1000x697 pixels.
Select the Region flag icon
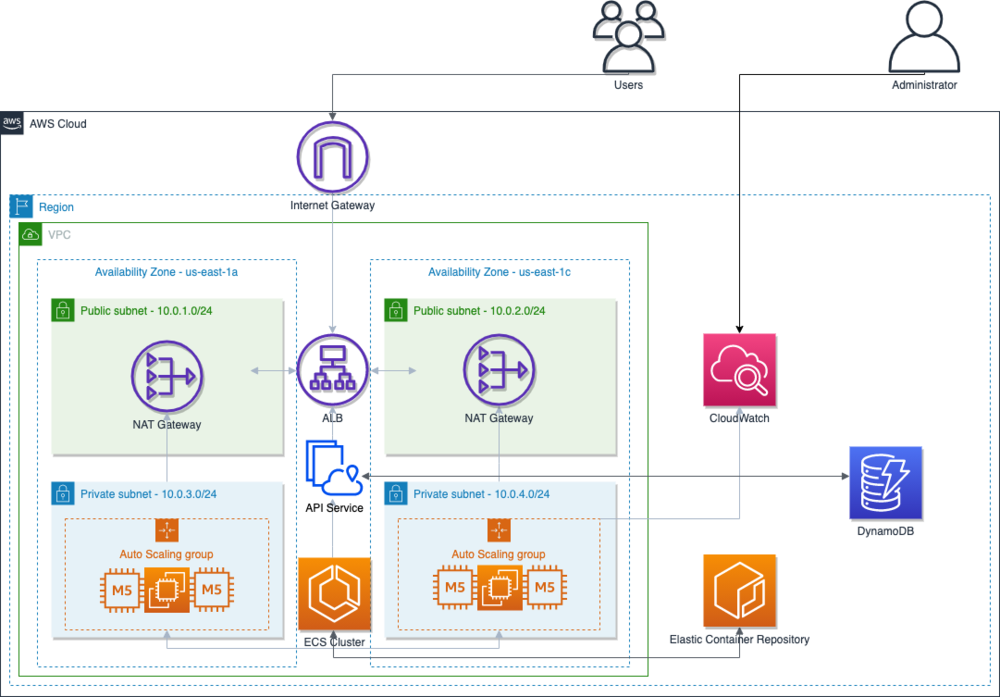coord(21,206)
